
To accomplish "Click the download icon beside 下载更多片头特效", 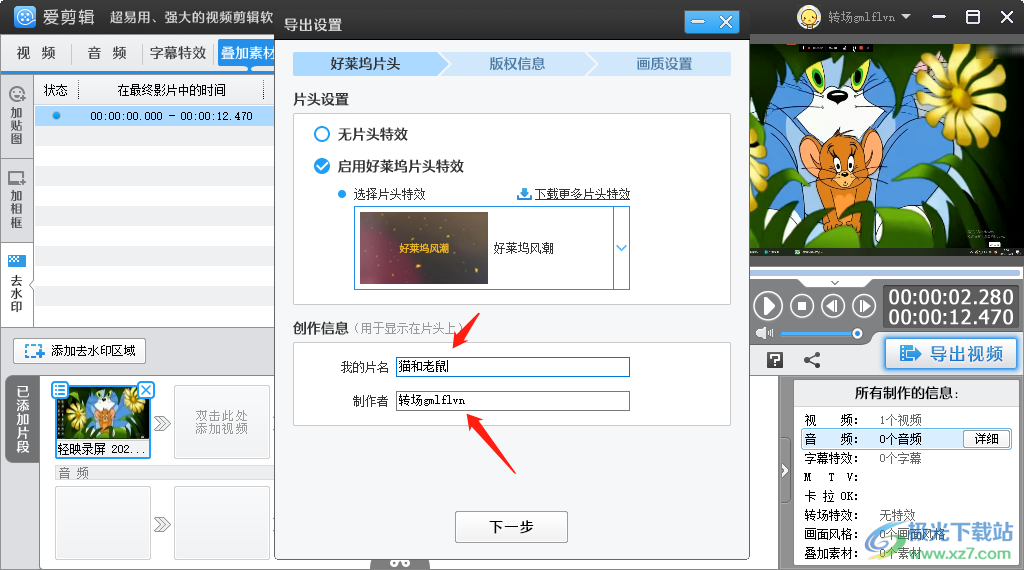I will 524,194.
